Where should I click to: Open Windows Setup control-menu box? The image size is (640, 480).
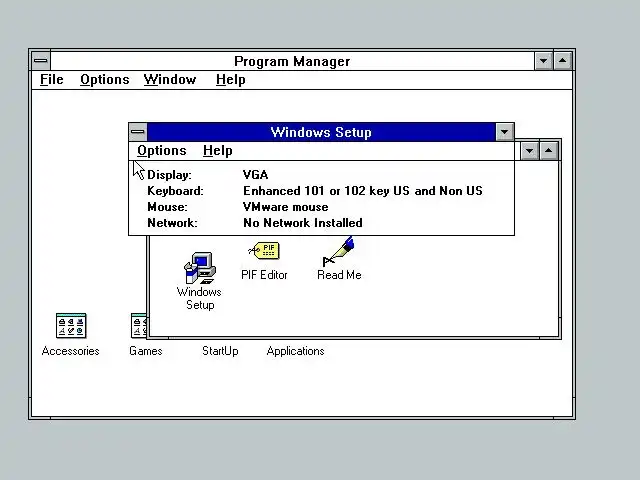tap(138, 132)
